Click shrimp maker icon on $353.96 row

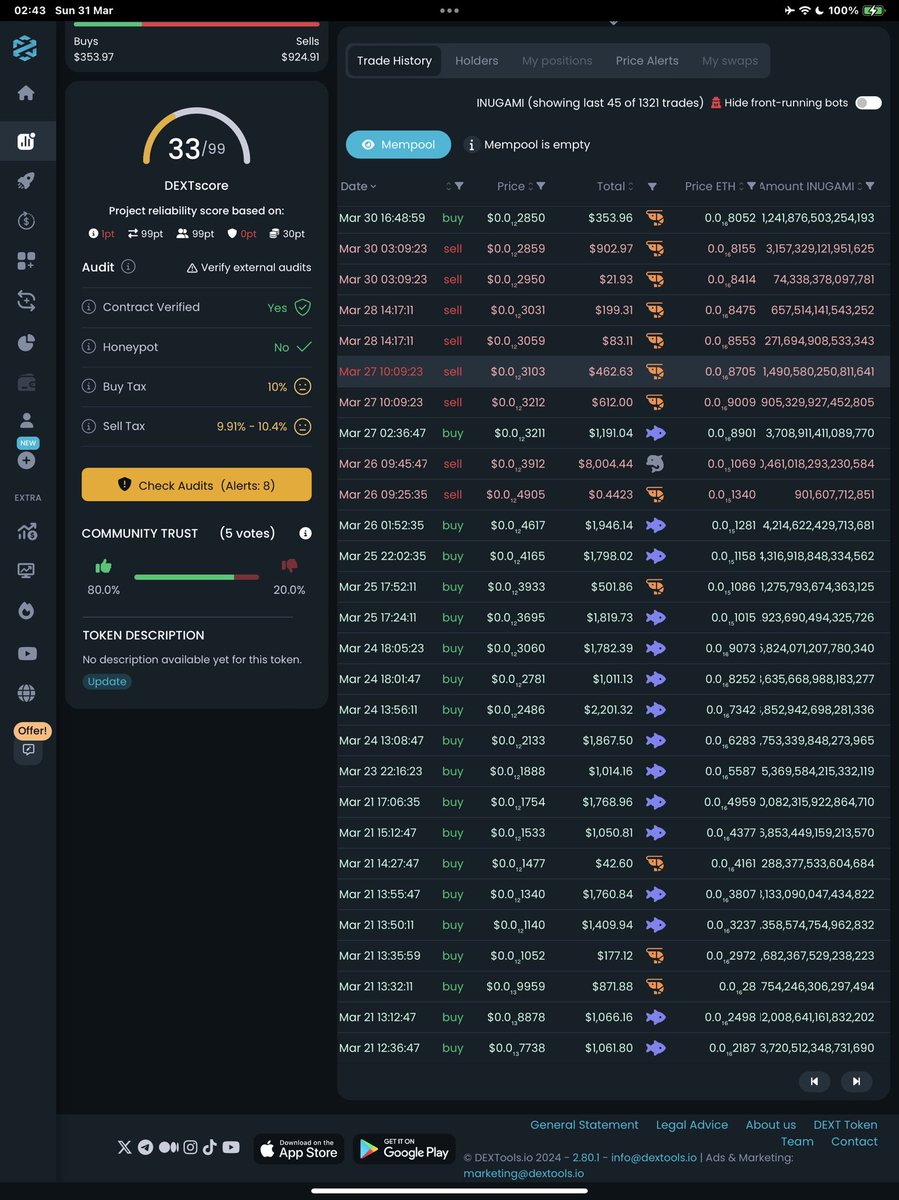point(655,218)
